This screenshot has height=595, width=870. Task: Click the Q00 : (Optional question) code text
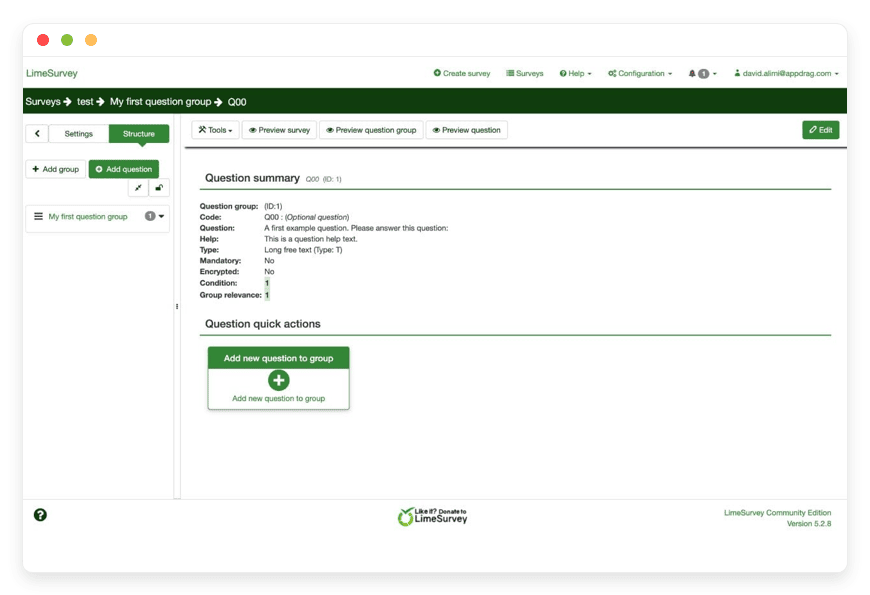pos(306,217)
